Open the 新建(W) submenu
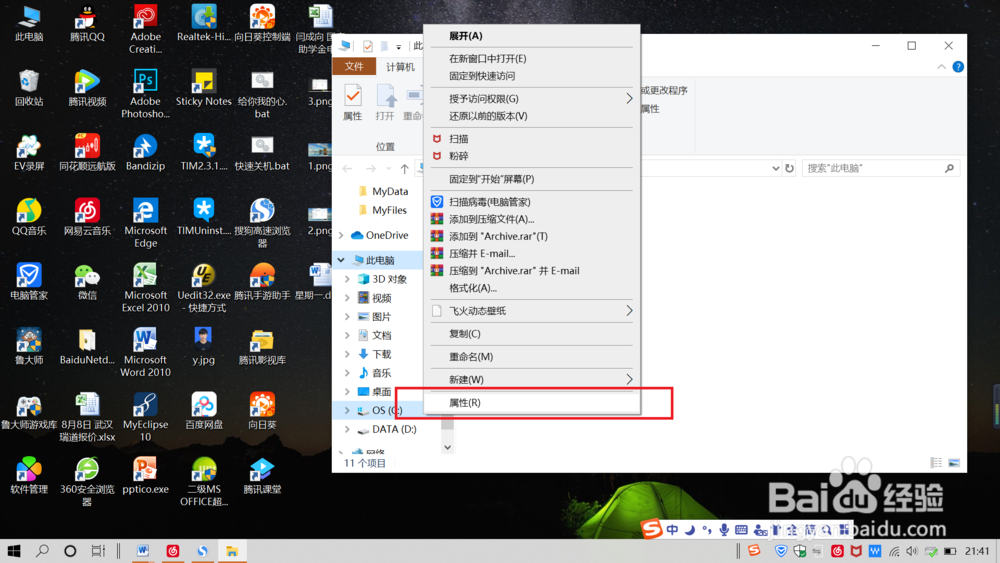This screenshot has width=1000, height=563. coord(532,380)
